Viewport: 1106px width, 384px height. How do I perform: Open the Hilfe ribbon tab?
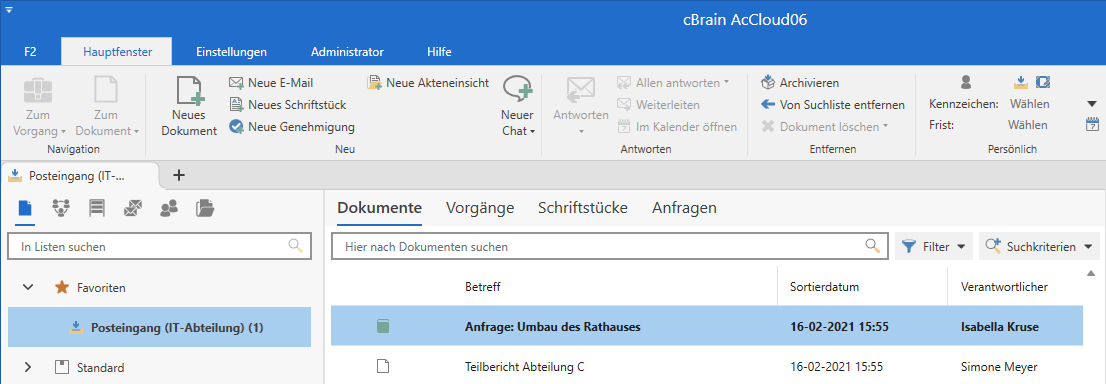click(x=439, y=52)
